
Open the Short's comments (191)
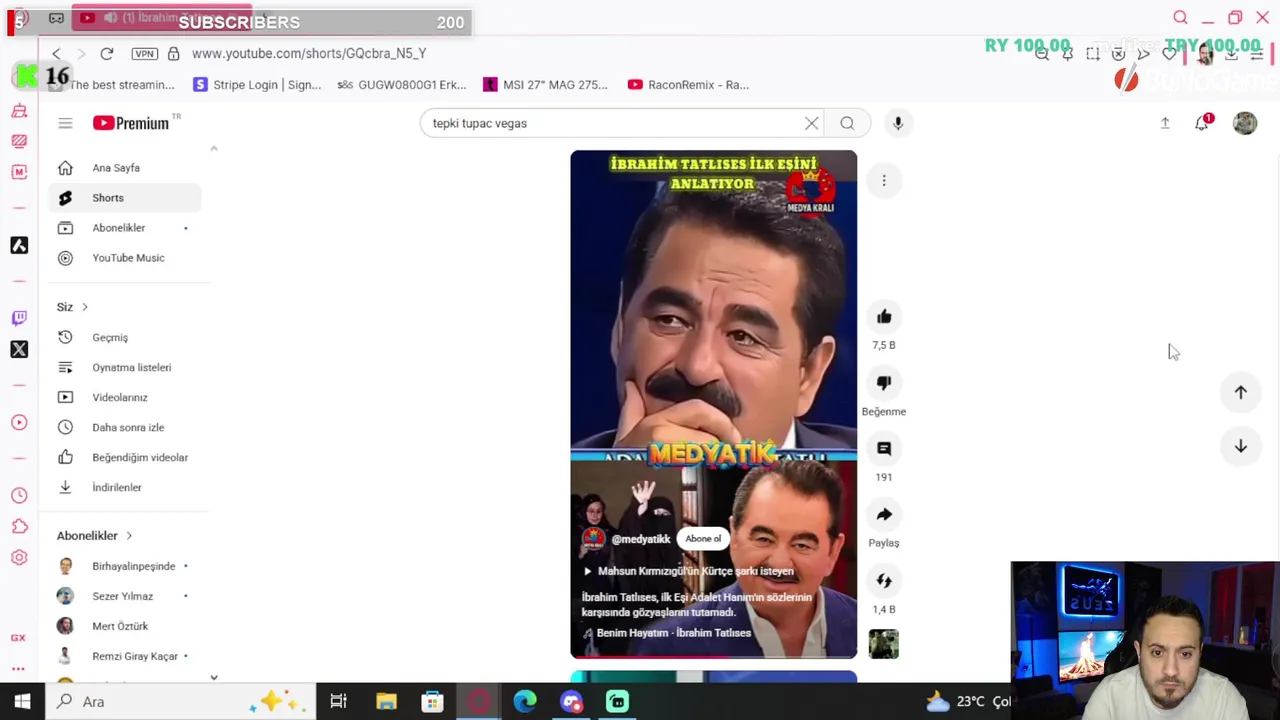coord(884,449)
